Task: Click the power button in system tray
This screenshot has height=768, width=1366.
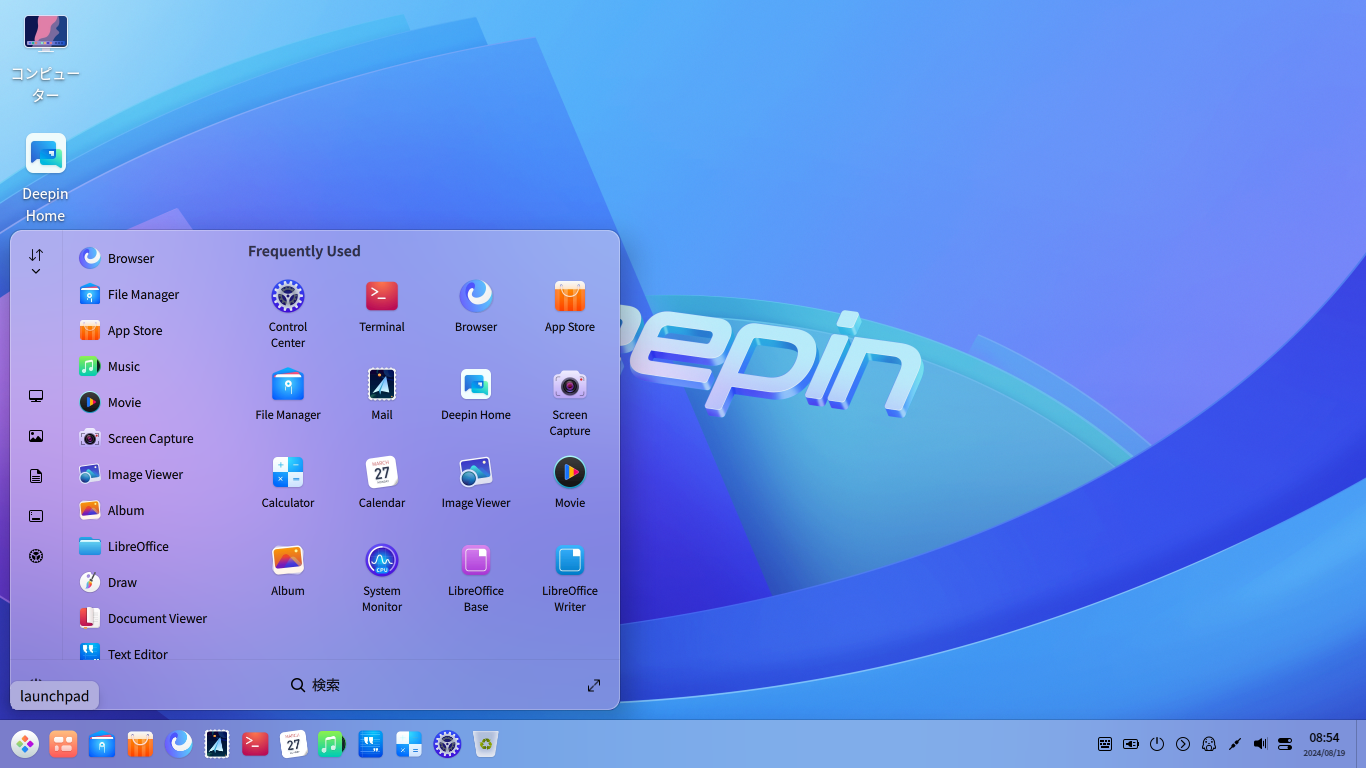Action: point(1156,744)
